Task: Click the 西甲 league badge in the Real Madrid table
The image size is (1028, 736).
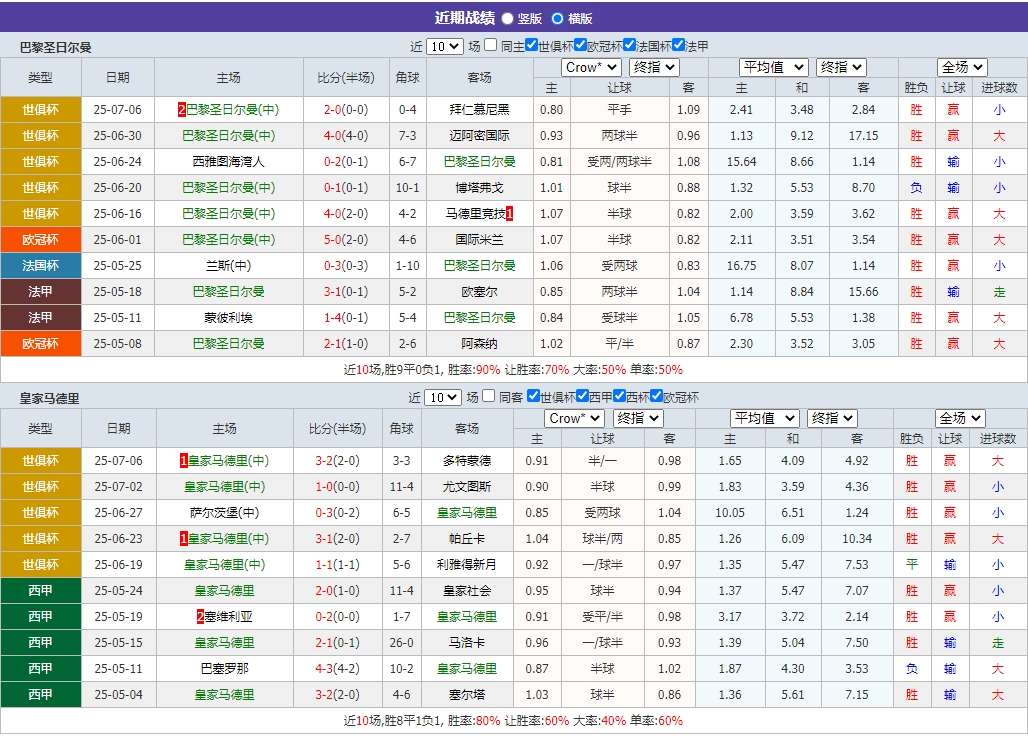Action: (x=41, y=590)
